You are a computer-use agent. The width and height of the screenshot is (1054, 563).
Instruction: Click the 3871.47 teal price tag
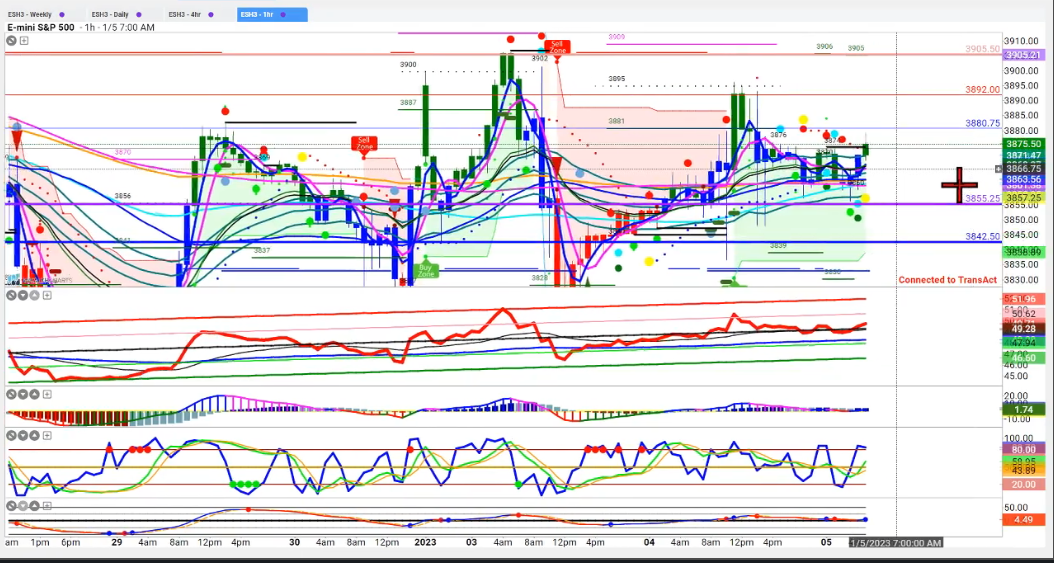1023,155
